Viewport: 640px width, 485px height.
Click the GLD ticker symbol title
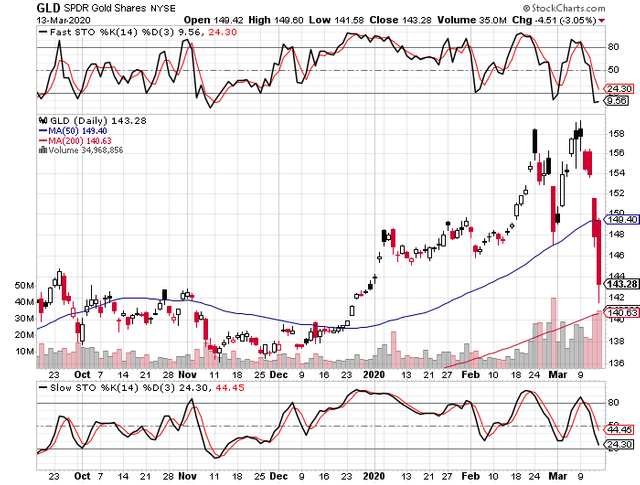click(48, 8)
